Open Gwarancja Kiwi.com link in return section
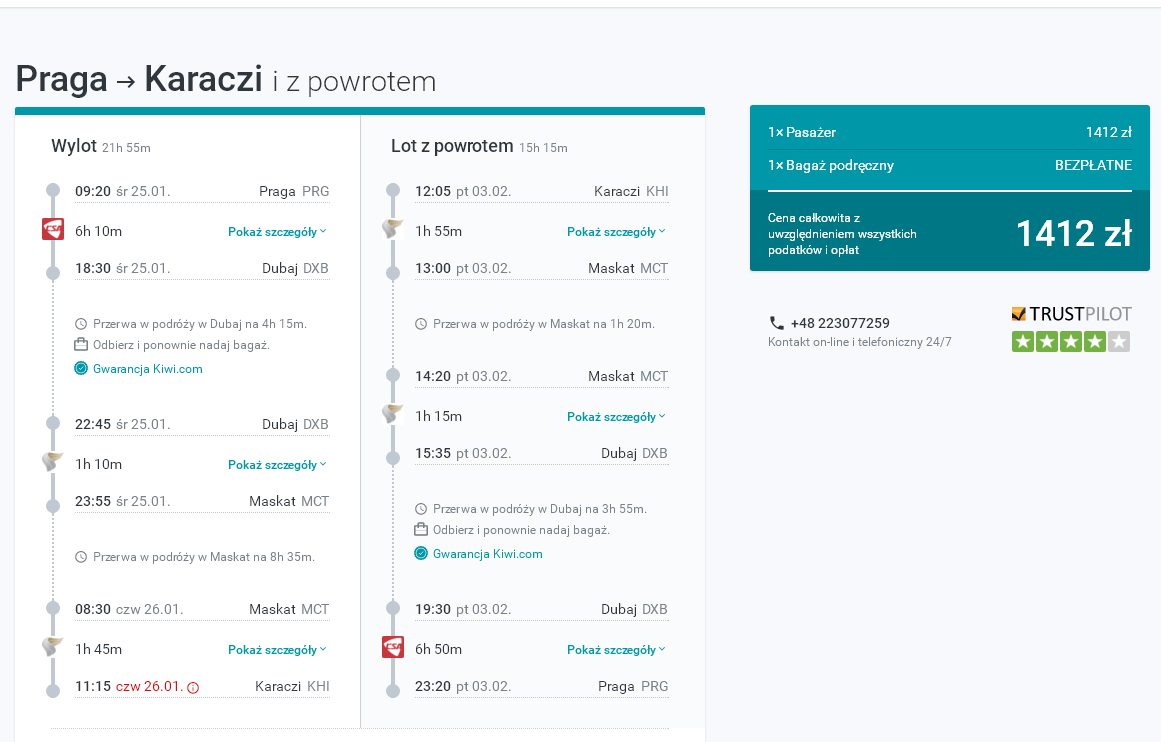Image resolution: width=1161 pixels, height=742 pixels. [487, 554]
